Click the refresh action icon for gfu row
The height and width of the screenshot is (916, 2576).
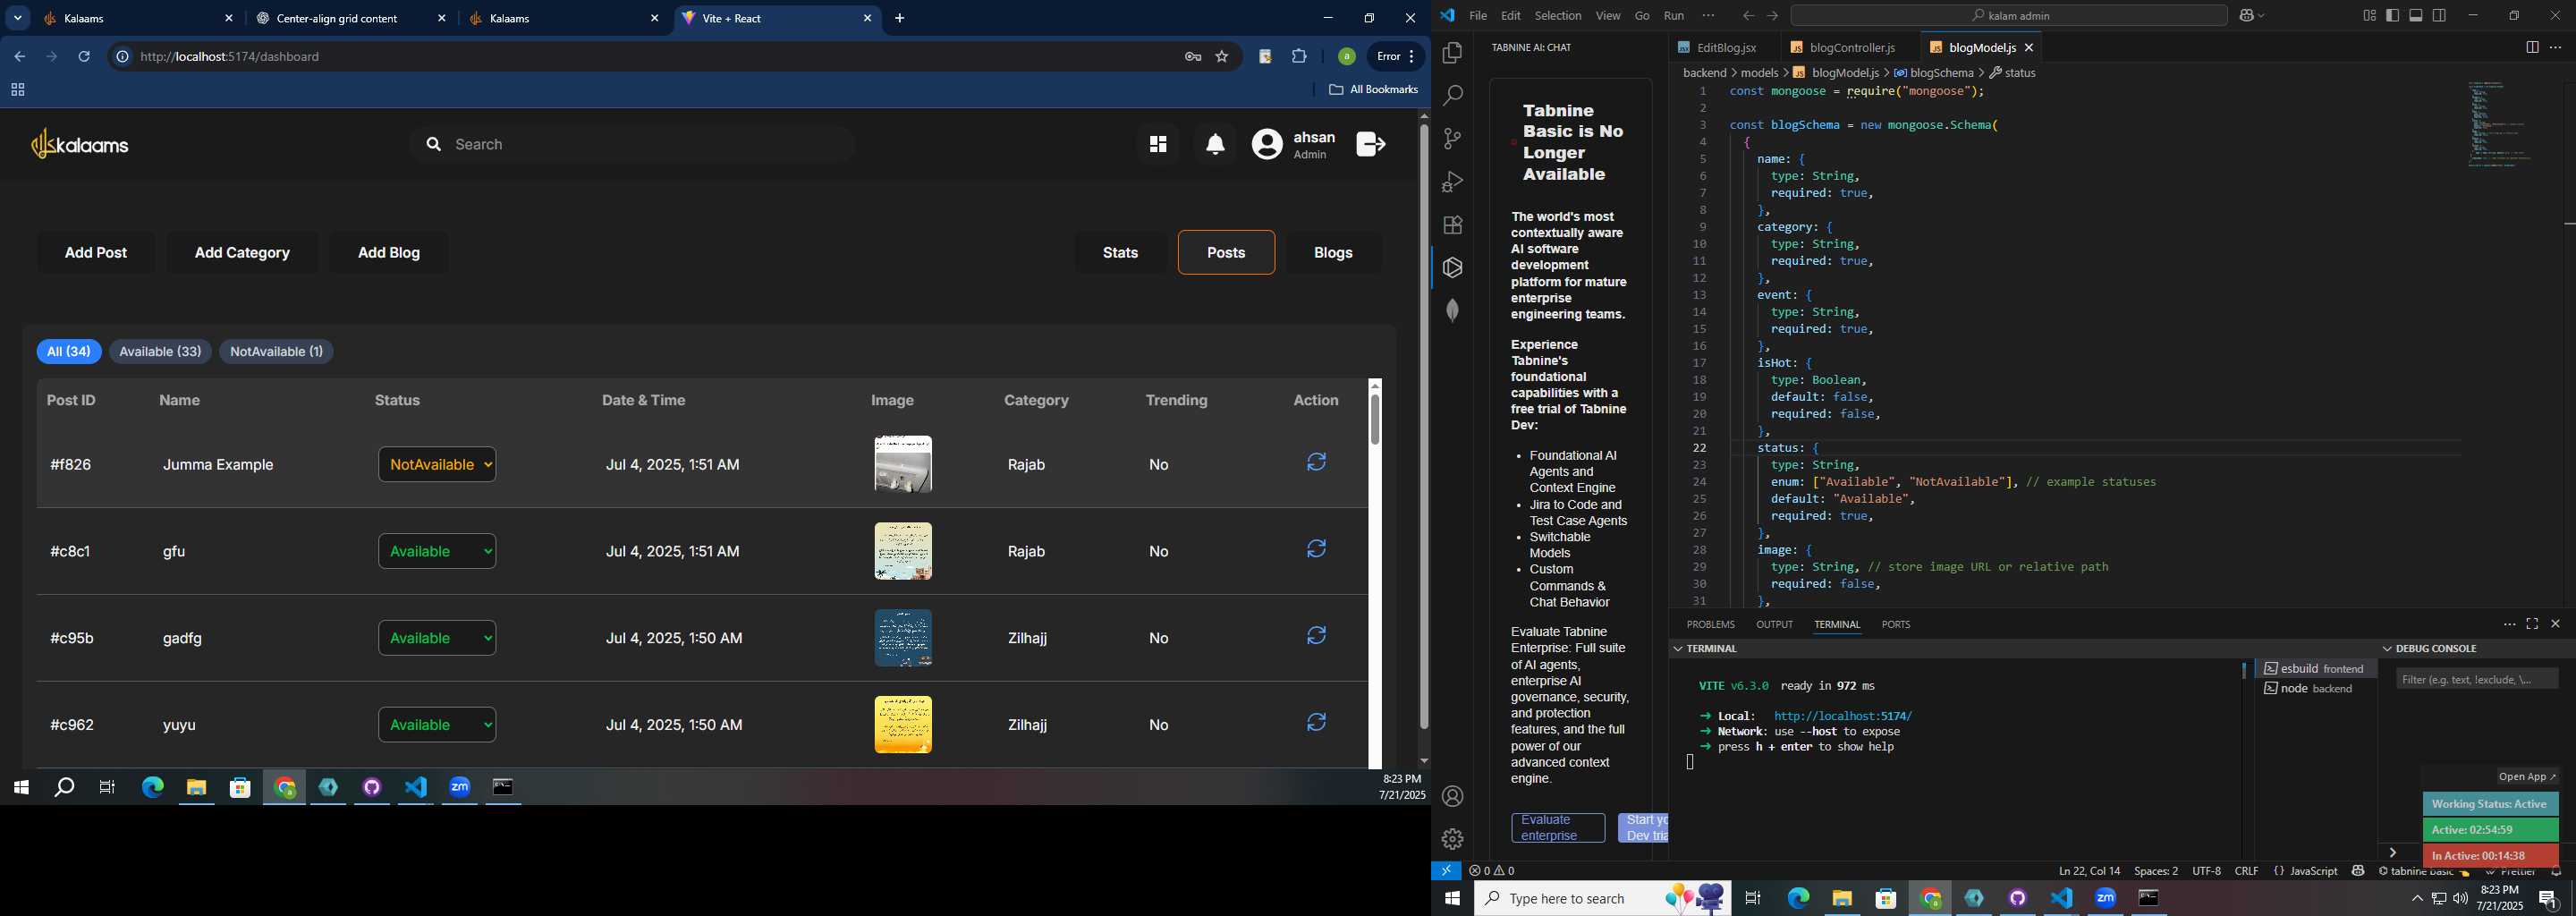(x=1316, y=549)
